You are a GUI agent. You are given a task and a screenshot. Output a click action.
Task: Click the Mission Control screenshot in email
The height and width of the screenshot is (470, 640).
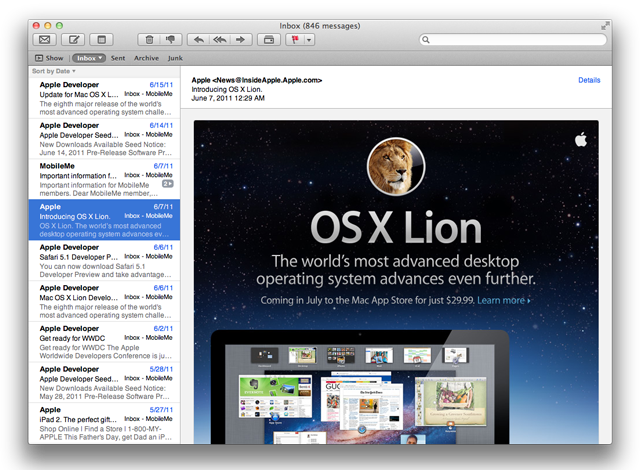pyautogui.click(x=360, y=387)
